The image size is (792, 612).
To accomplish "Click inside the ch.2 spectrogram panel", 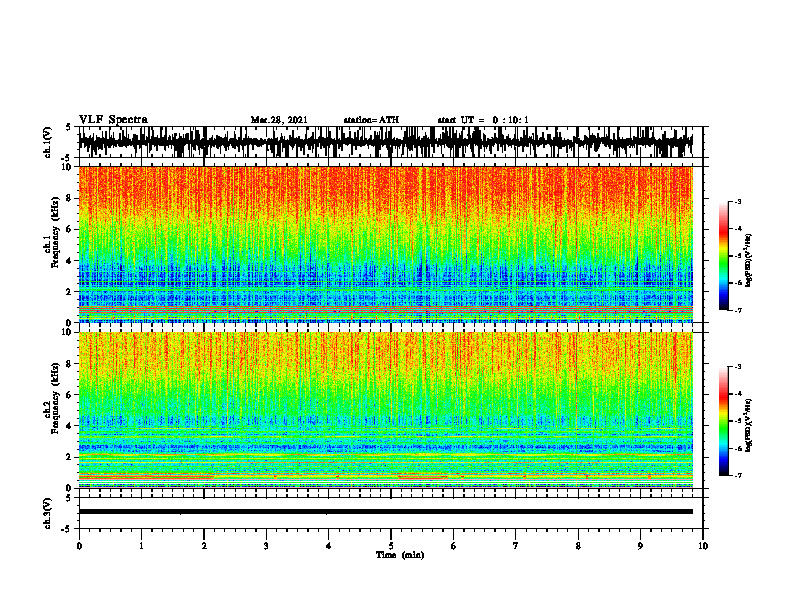I will (385, 410).
